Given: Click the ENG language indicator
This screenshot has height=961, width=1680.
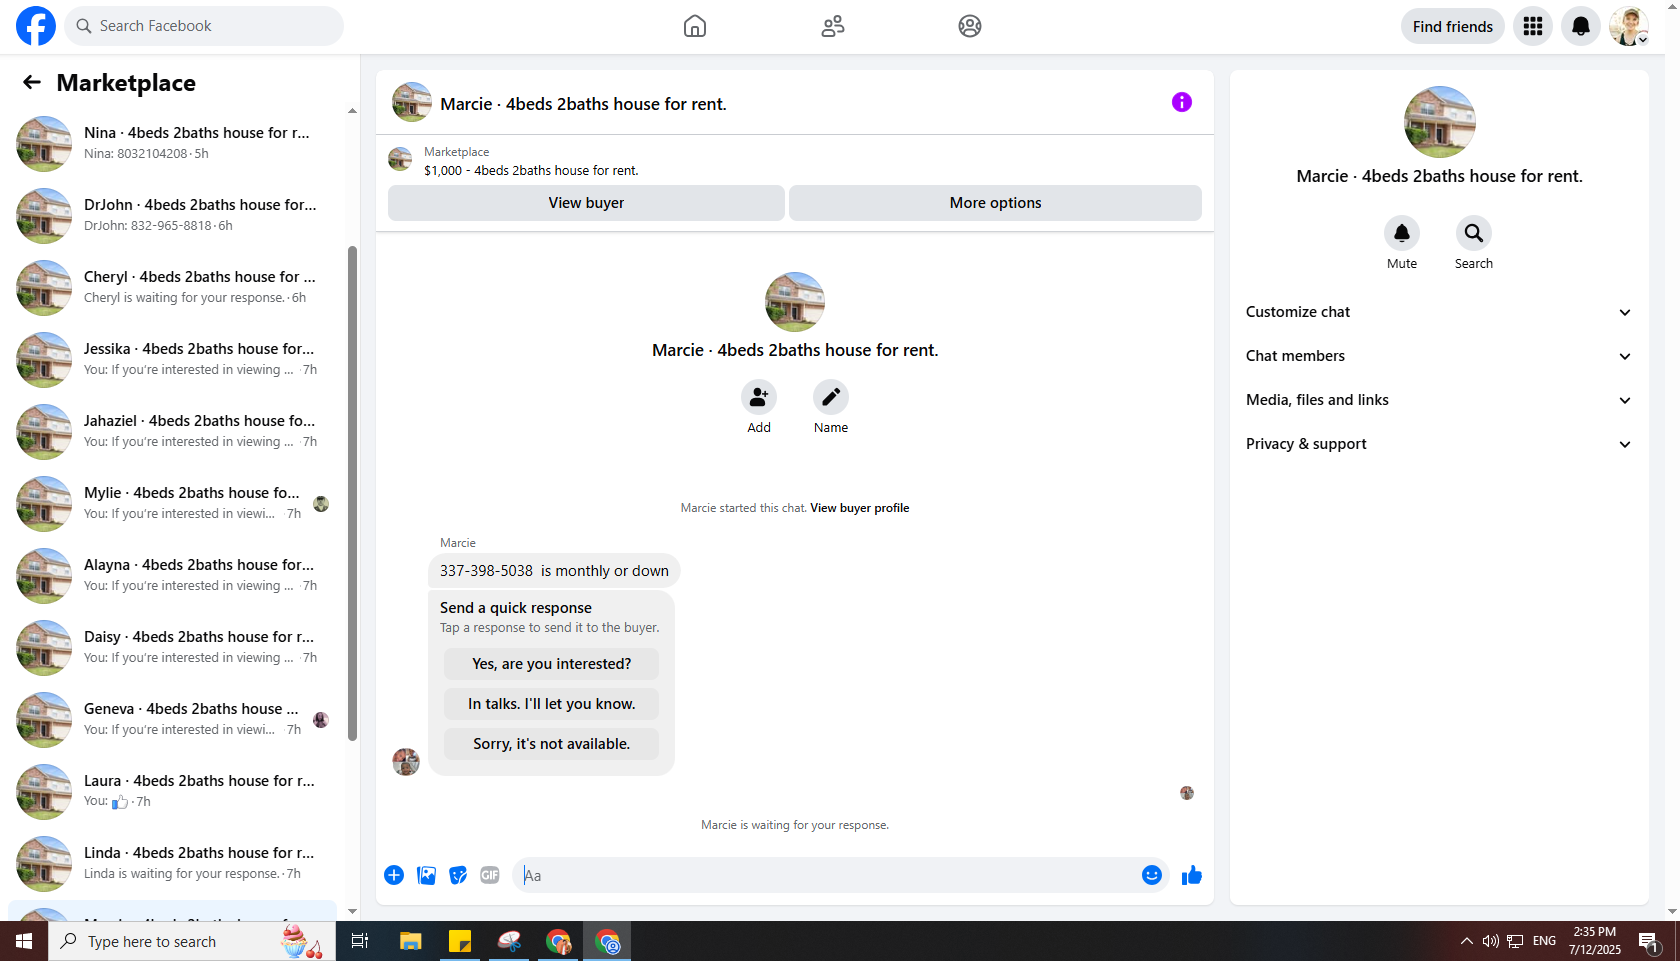Looking at the screenshot, I should click(x=1544, y=941).
